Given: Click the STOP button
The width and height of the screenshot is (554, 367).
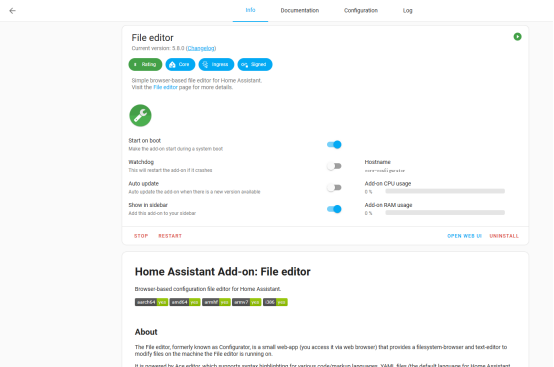Looking at the screenshot, I should 141,236.
